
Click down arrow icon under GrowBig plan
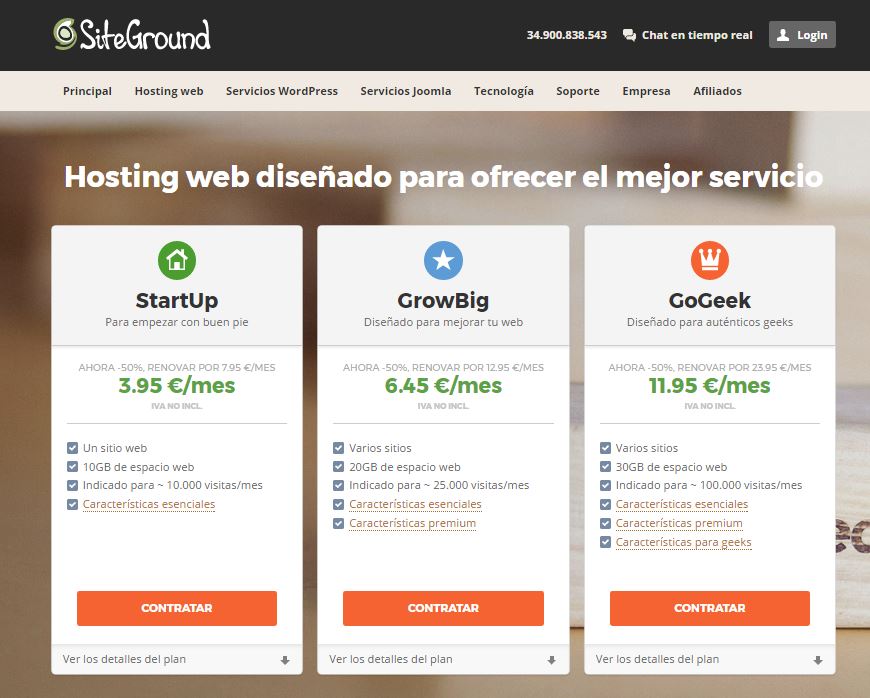tap(551, 660)
